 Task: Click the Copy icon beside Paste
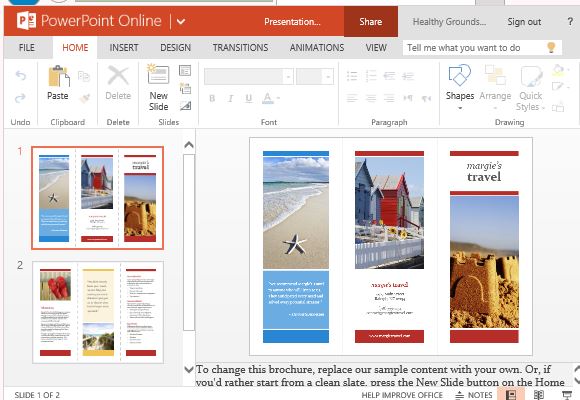click(x=84, y=76)
